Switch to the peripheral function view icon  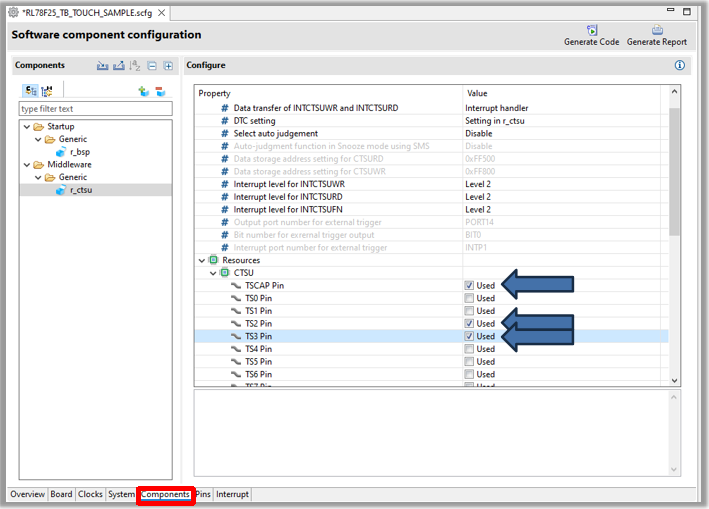[x=47, y=91]
